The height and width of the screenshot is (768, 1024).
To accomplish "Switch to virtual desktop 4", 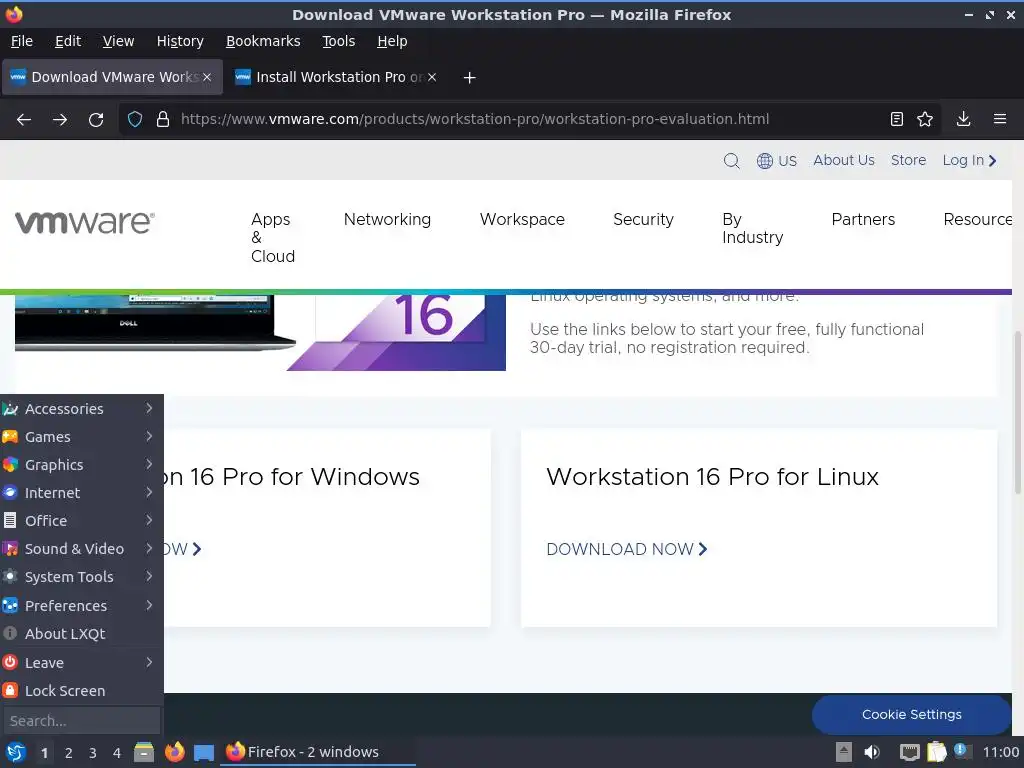I will 117,753.
